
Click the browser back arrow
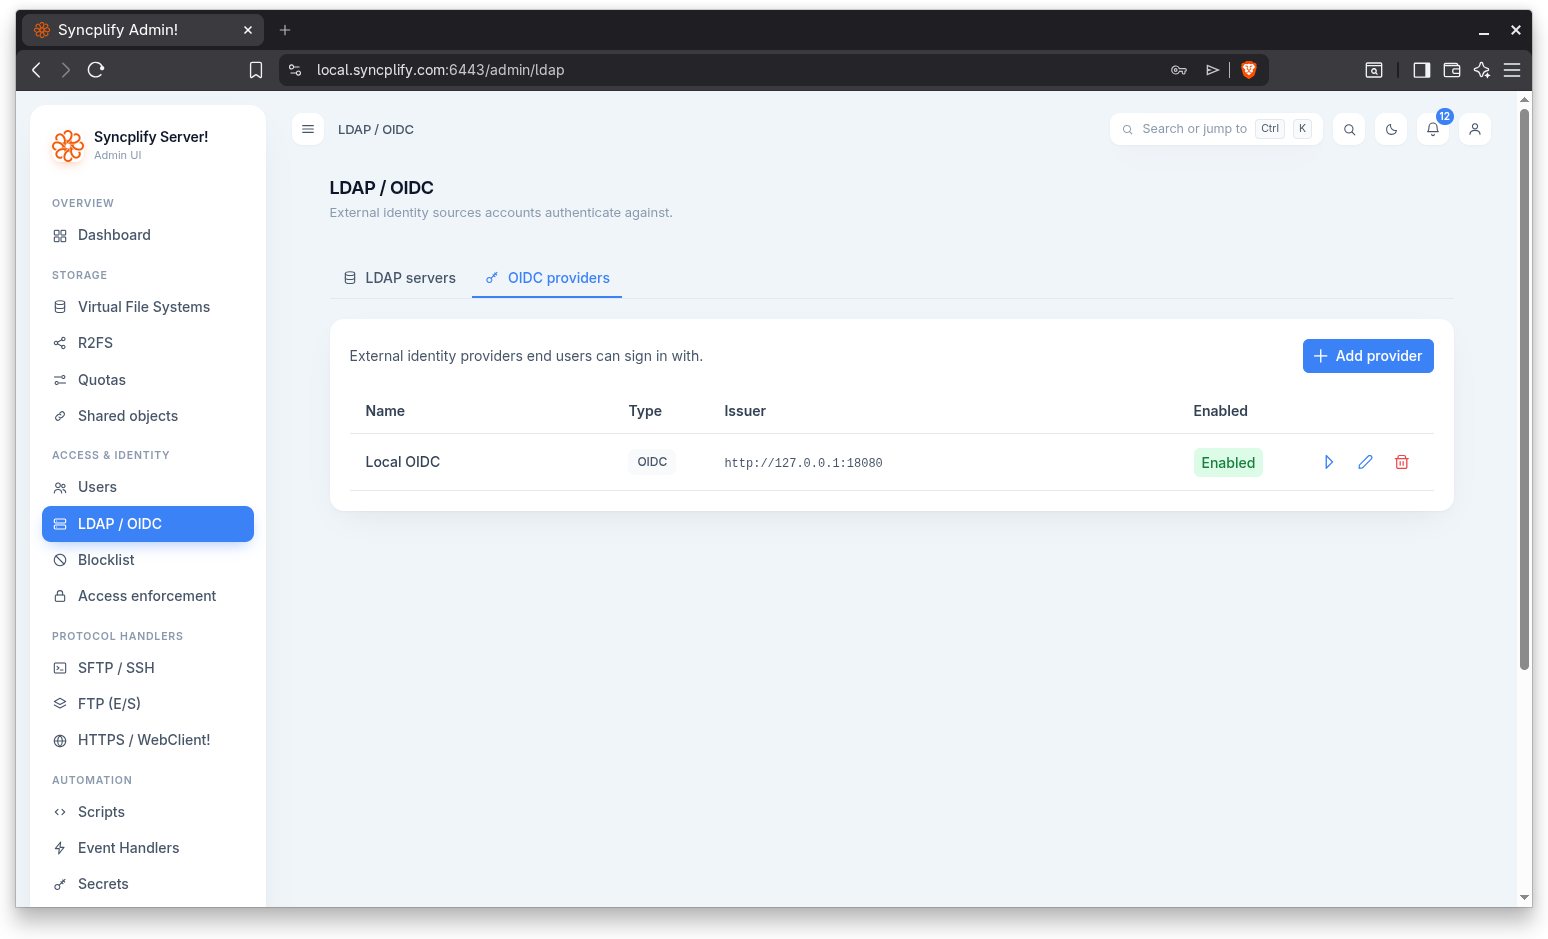click(x=36, y=70)
